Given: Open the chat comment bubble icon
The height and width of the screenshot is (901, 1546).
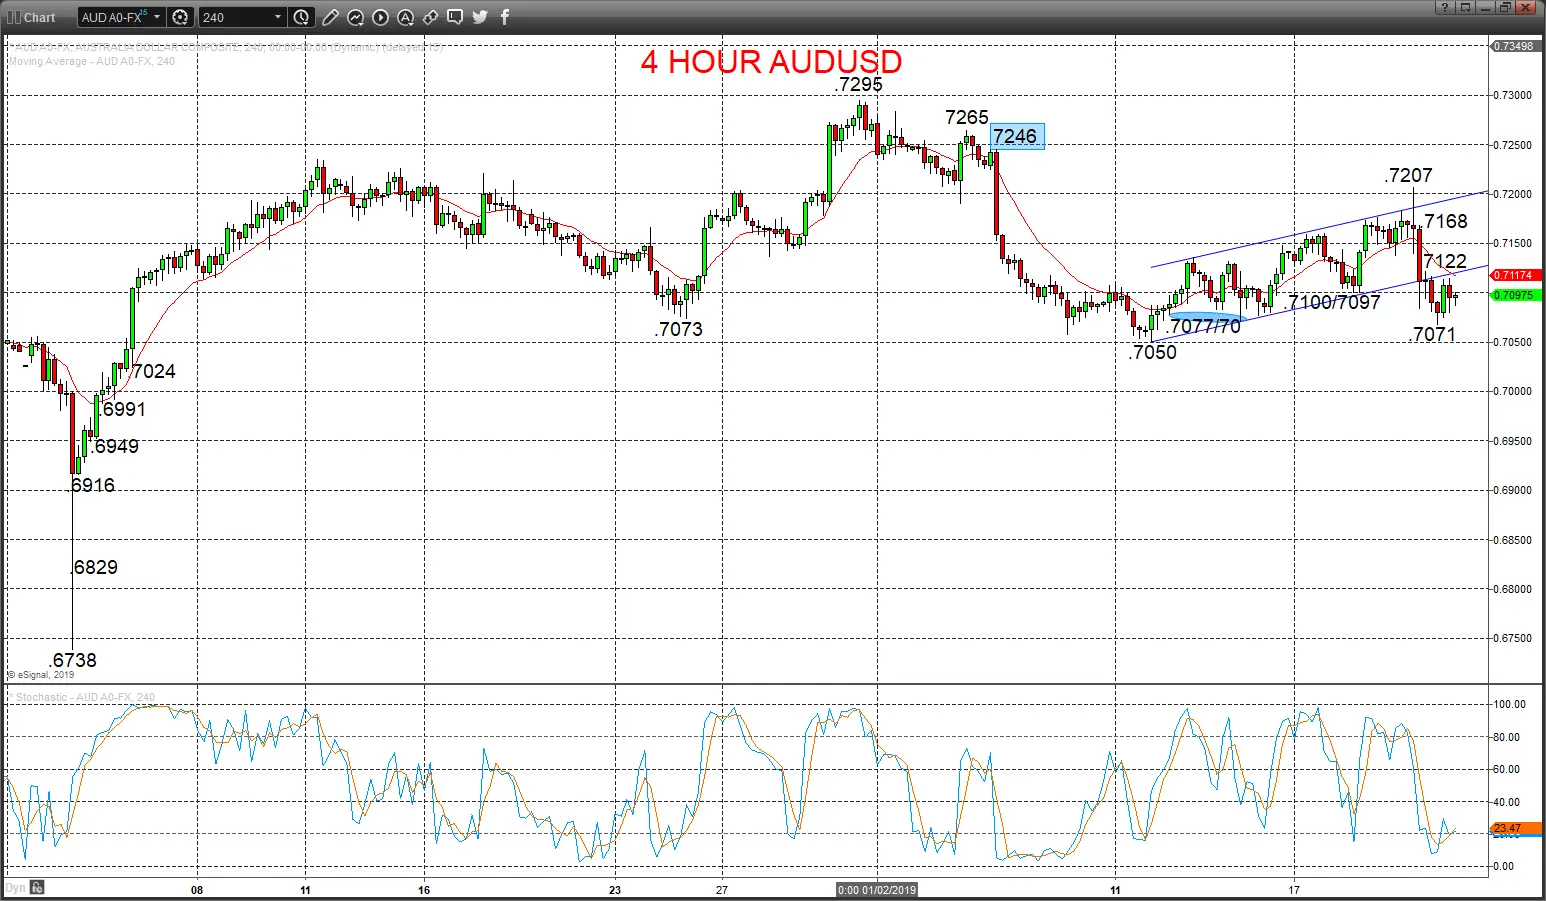Looking at the screenshot, I should coord(455,17).
